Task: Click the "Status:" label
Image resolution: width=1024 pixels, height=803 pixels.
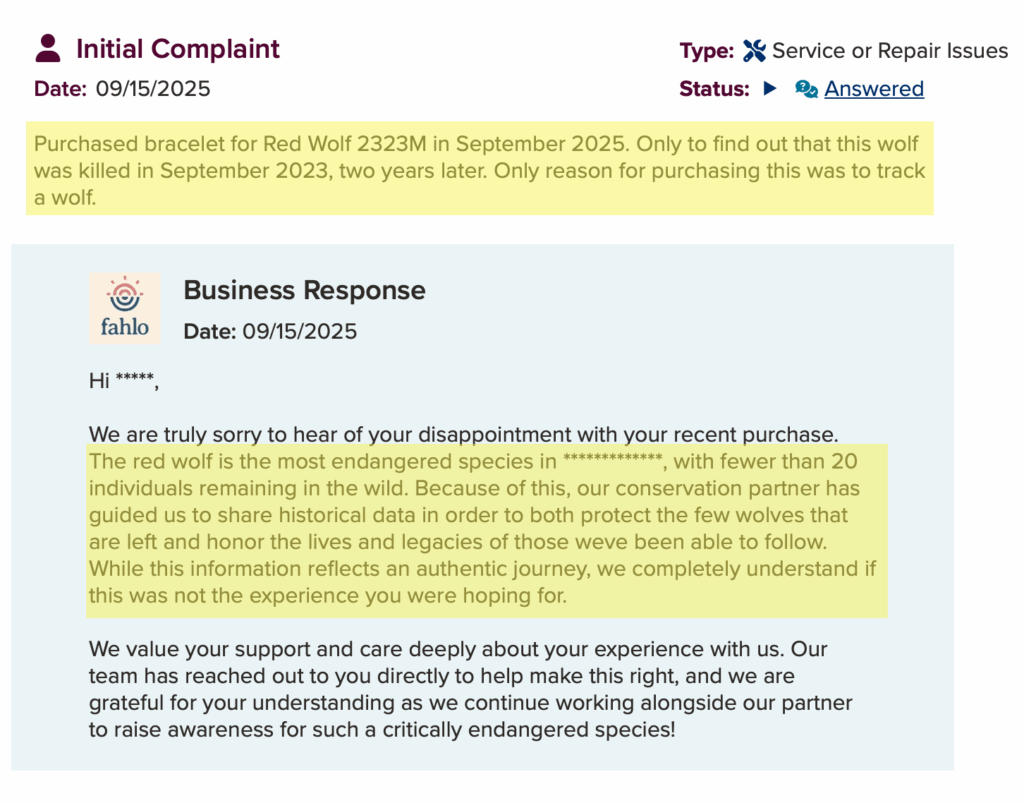Action: [714, 89]
